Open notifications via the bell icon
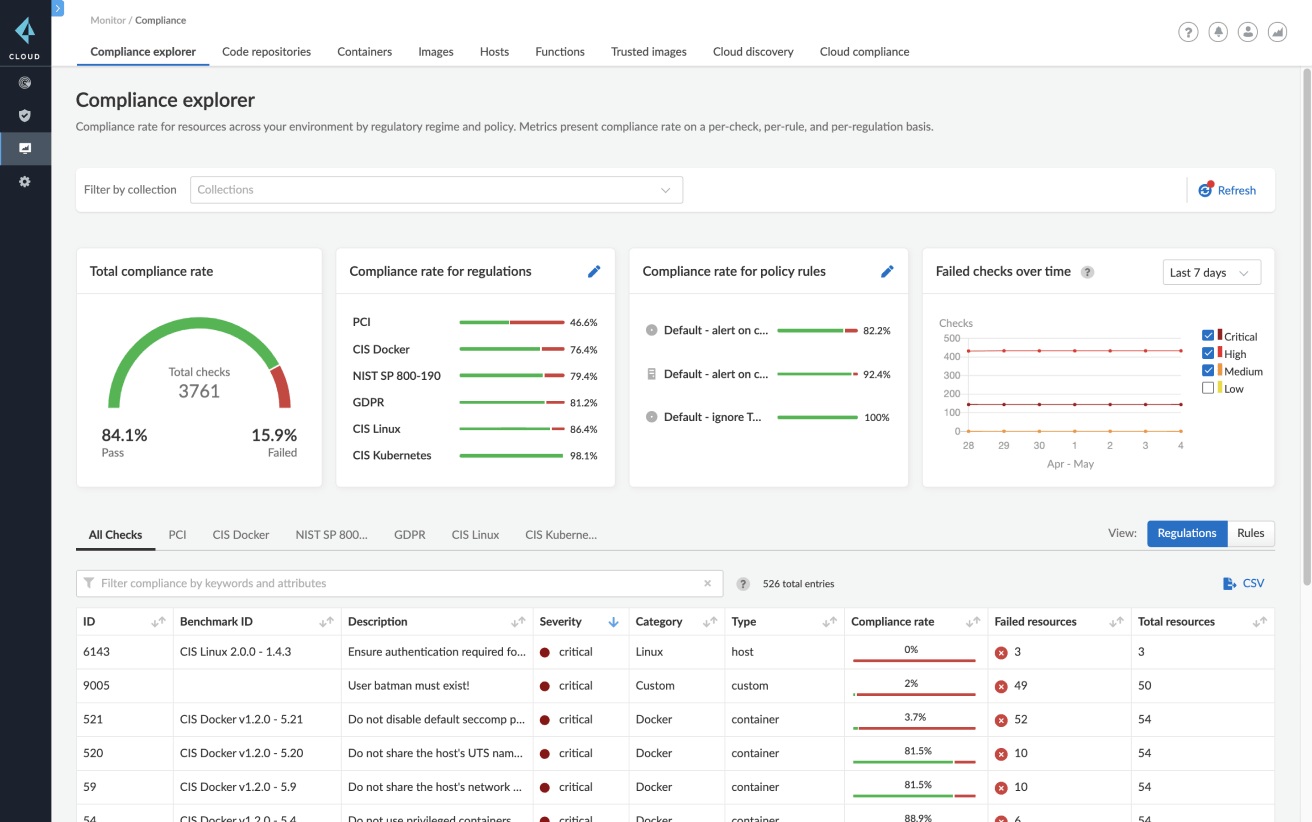 click(1217, 31)
